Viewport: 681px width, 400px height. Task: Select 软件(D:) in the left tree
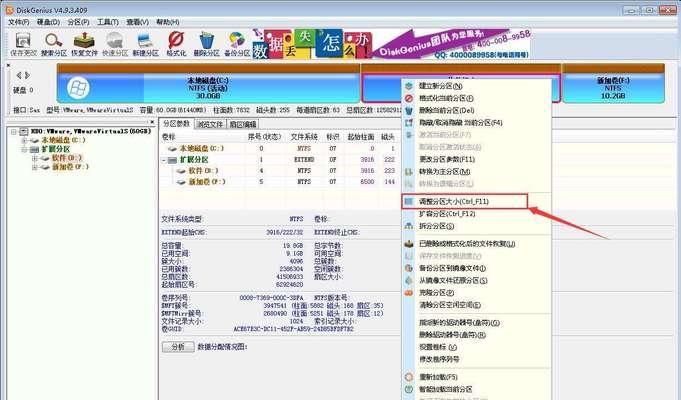(x=67, y=158)
